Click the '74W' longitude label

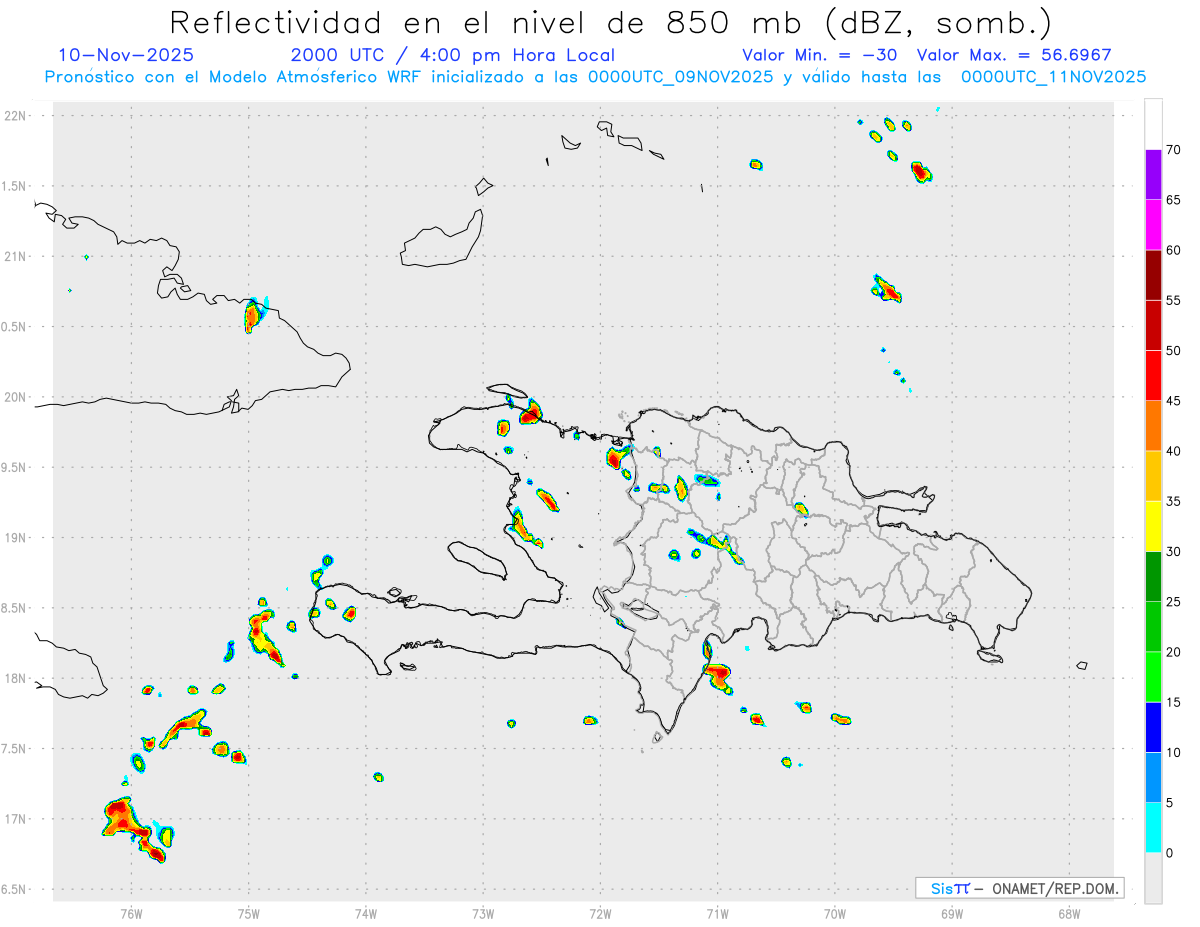click(366, 913)
